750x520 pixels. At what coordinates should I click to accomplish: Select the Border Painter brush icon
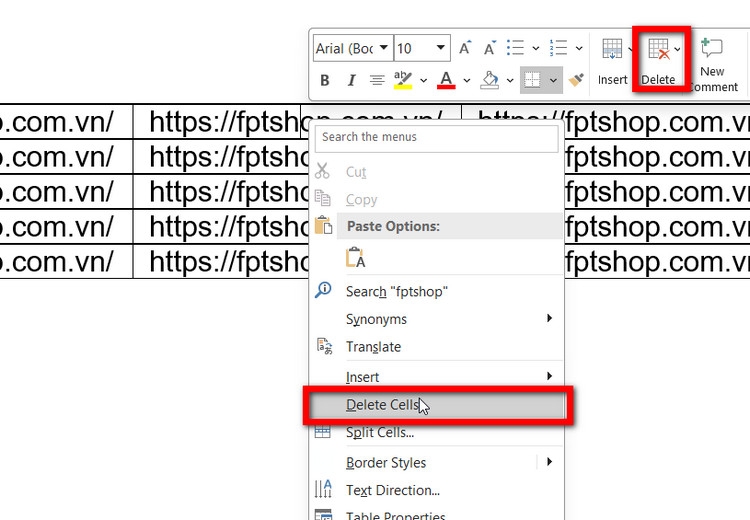click(x=576, y=80)
